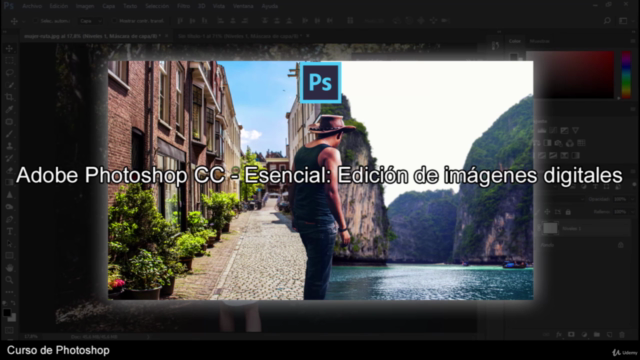Open the History panel icon
The width and height of the screenshot is (640, 360).
coord(496,46)
